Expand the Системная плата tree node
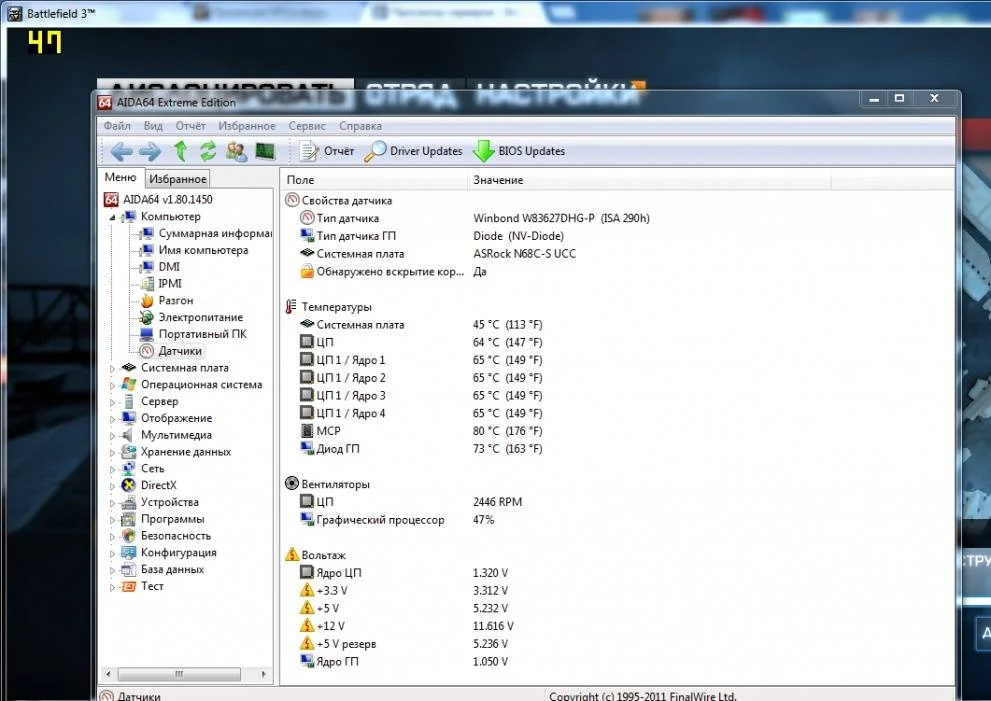Image resolution: width=991 pixels, height=701 pixels. click(x=113, y=368)
